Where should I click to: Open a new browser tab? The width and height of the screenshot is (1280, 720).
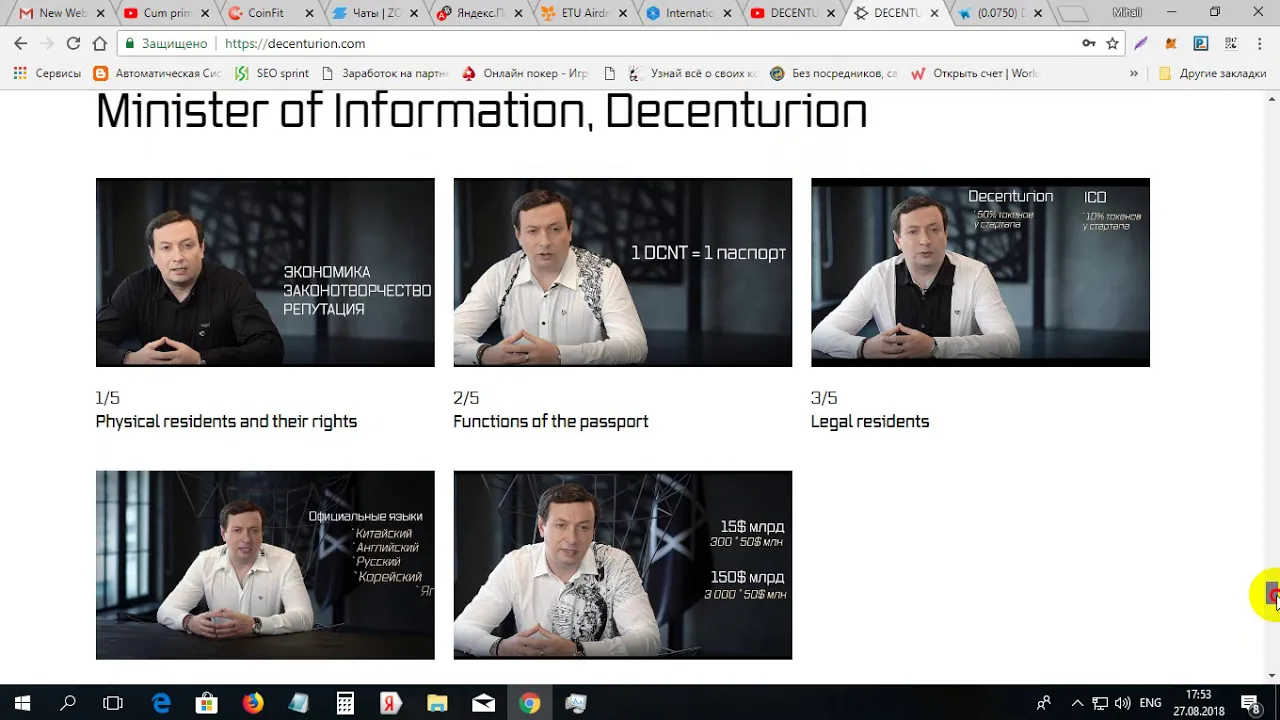pyautogui.click(x=1073, y=14)
